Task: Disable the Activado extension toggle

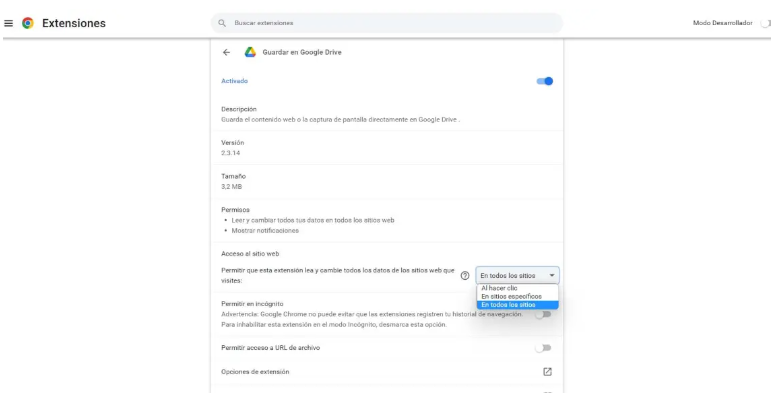Action: tap(544, 81)
